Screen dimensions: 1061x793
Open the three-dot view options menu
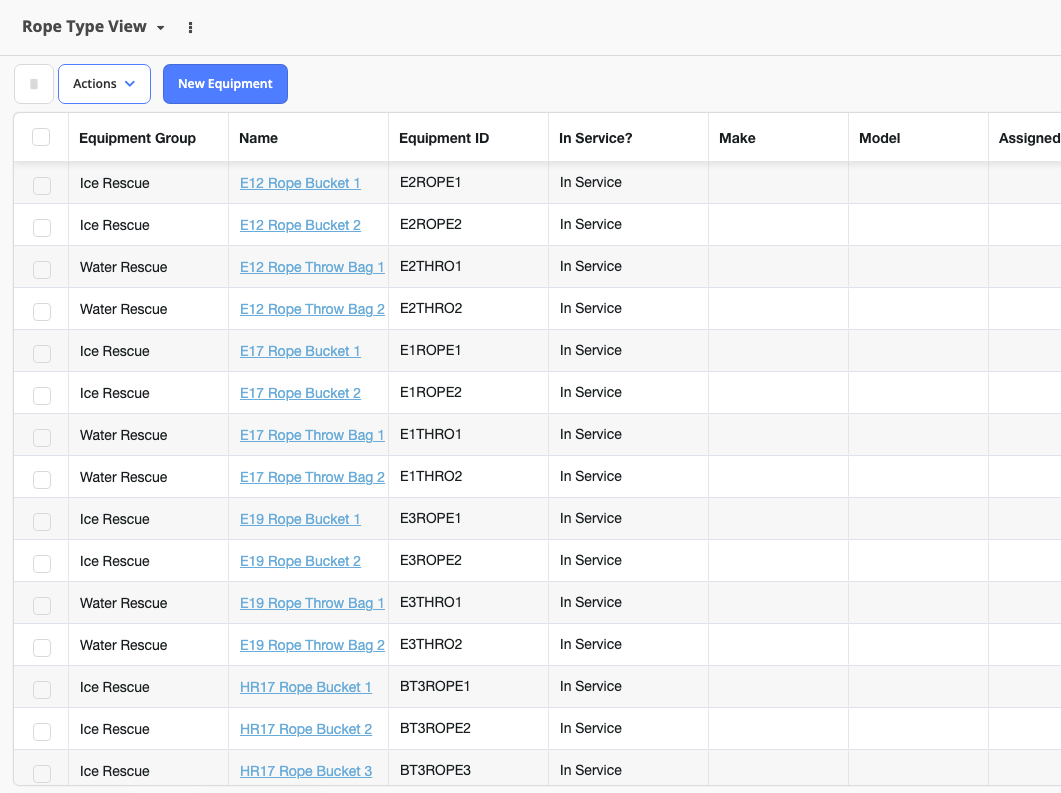tap(190, 28)
